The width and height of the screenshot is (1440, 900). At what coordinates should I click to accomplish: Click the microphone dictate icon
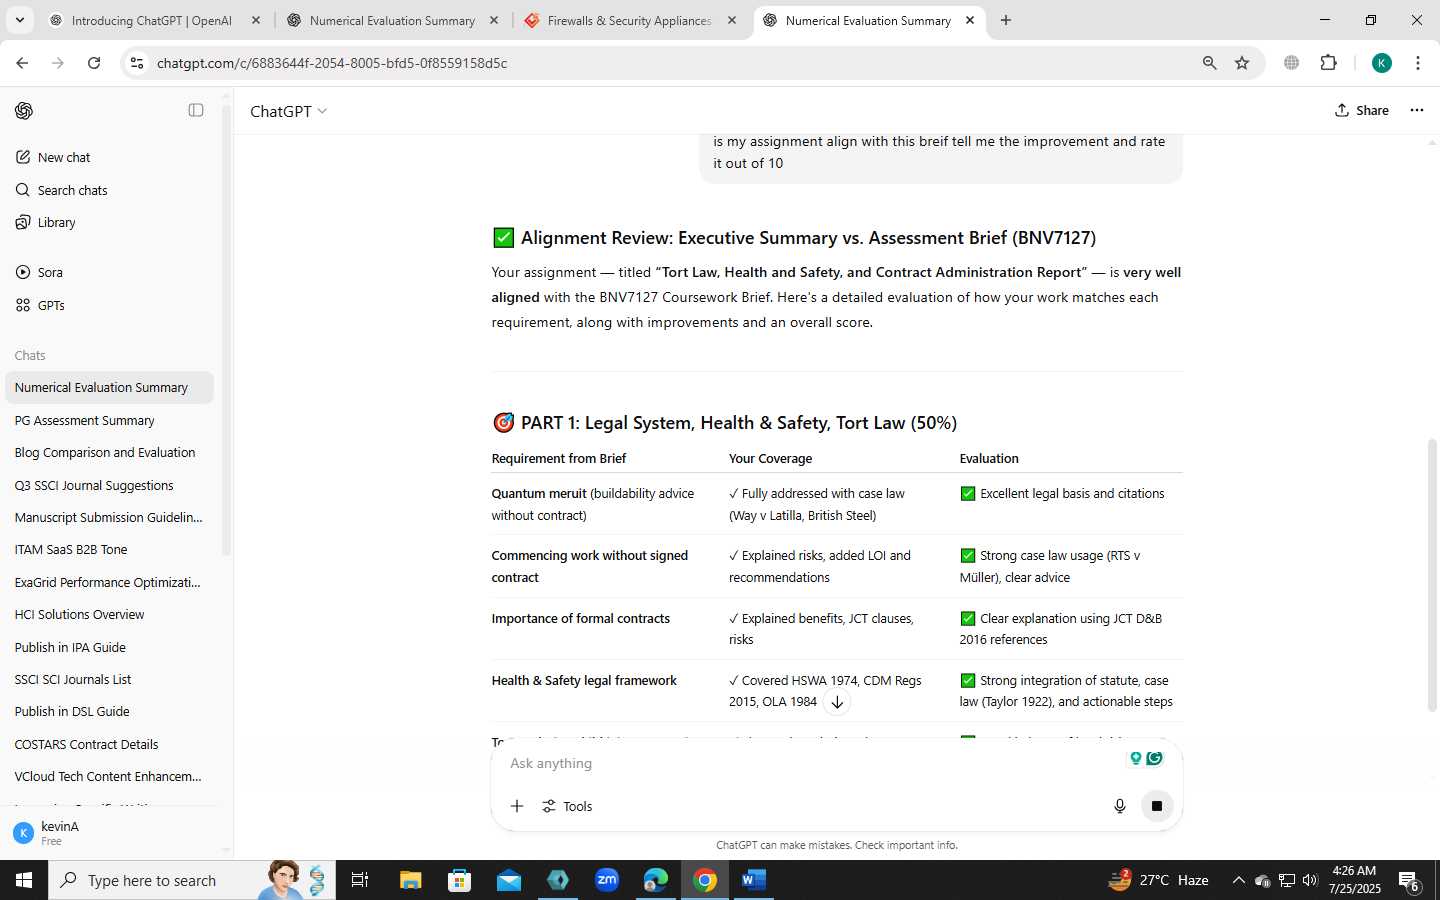[x=1120, y=806]
